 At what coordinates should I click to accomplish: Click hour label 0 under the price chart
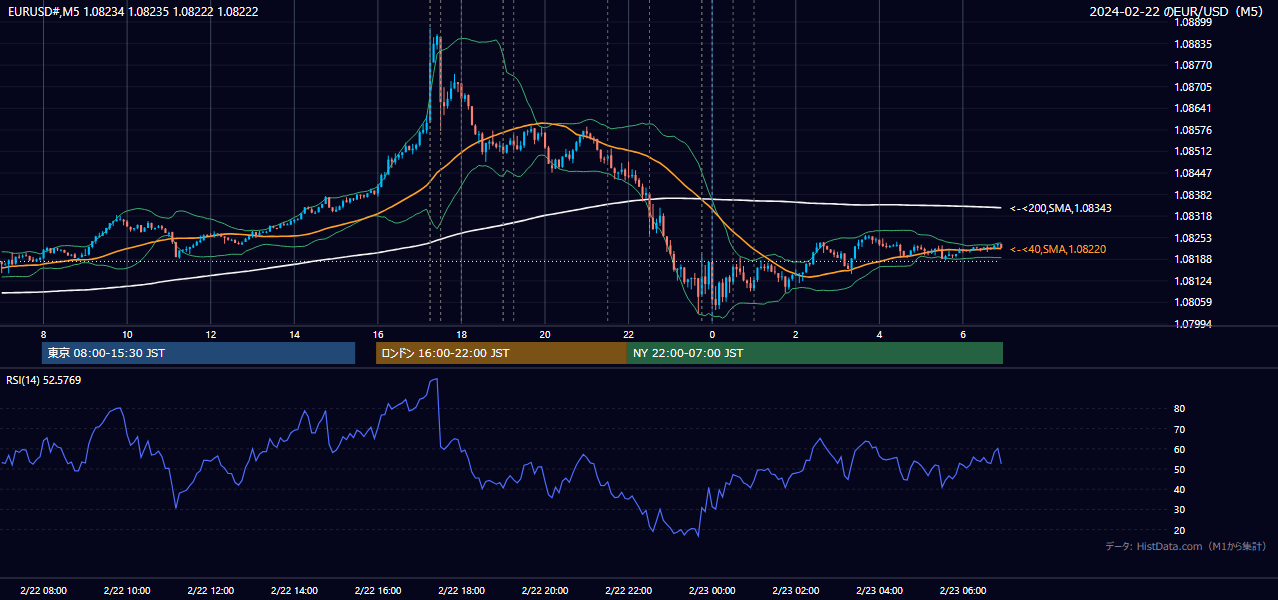coord(712,334)
